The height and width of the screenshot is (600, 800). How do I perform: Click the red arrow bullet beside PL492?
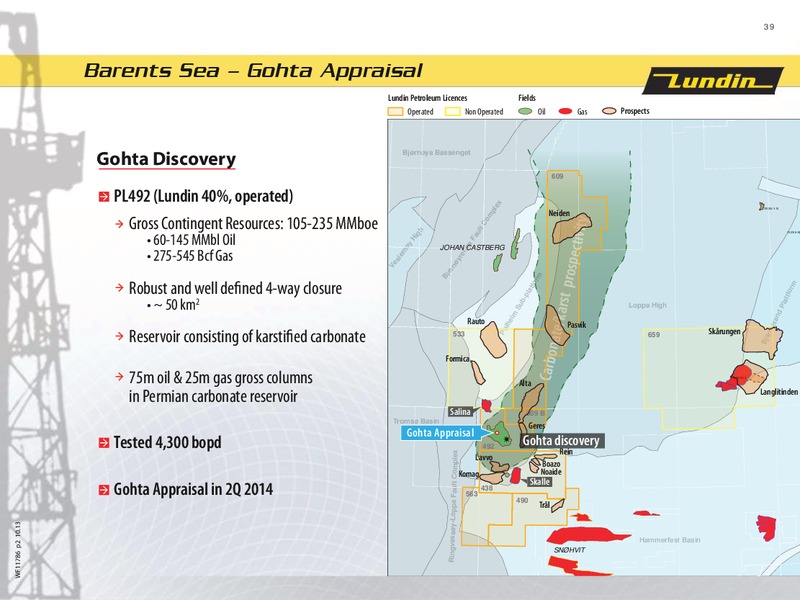pos(104,196)
